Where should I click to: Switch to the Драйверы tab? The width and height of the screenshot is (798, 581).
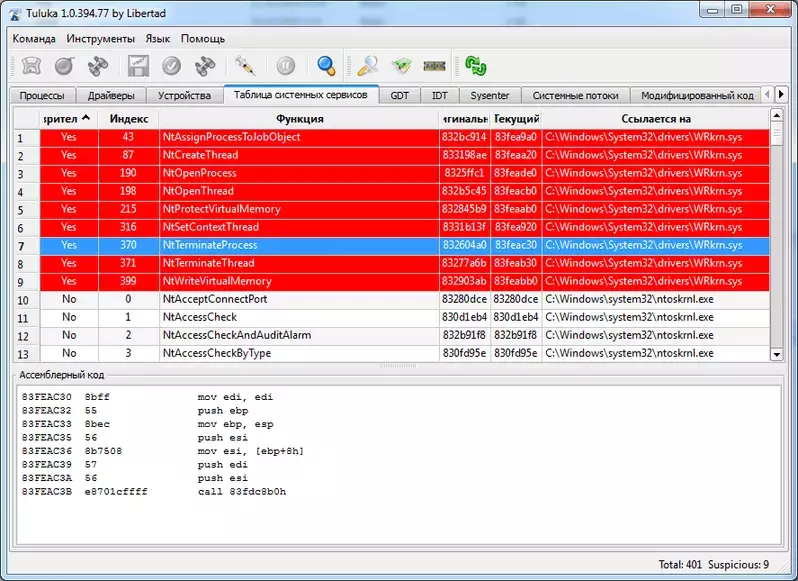tap(111, 96)
